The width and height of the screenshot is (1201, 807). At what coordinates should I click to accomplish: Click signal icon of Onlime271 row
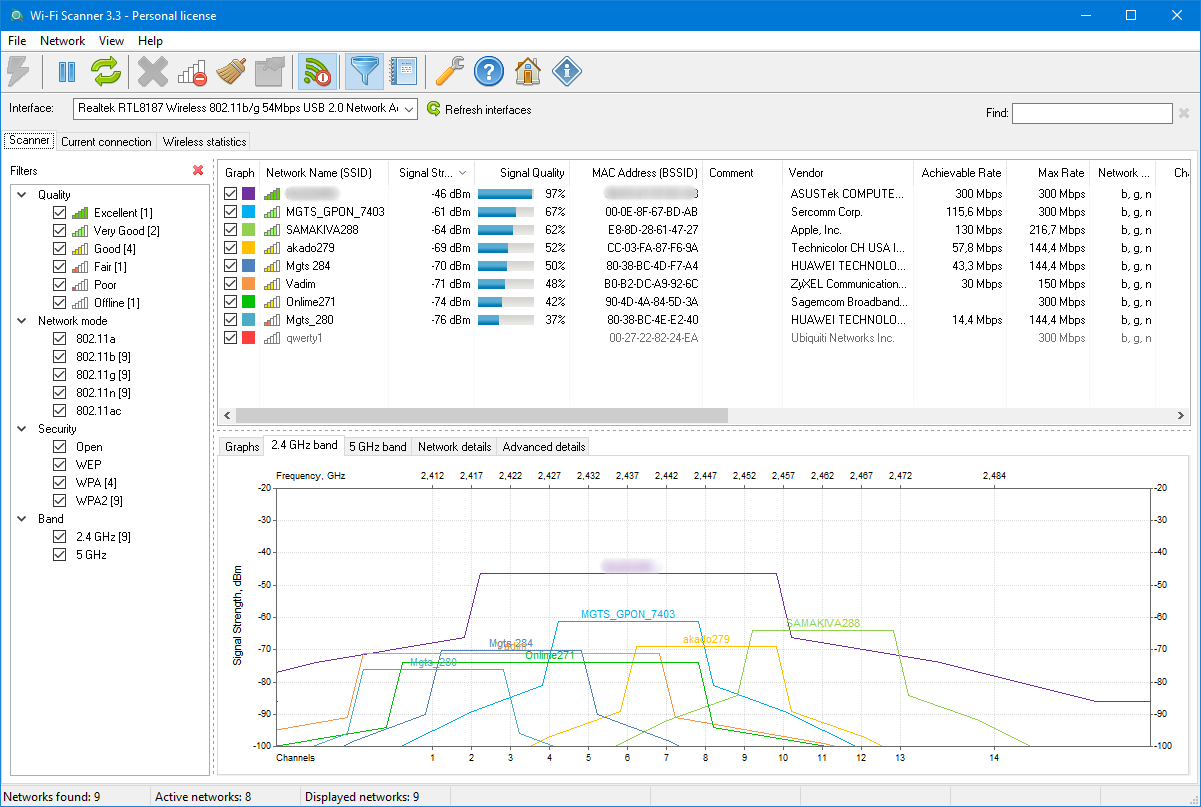[x=272, y=302]
